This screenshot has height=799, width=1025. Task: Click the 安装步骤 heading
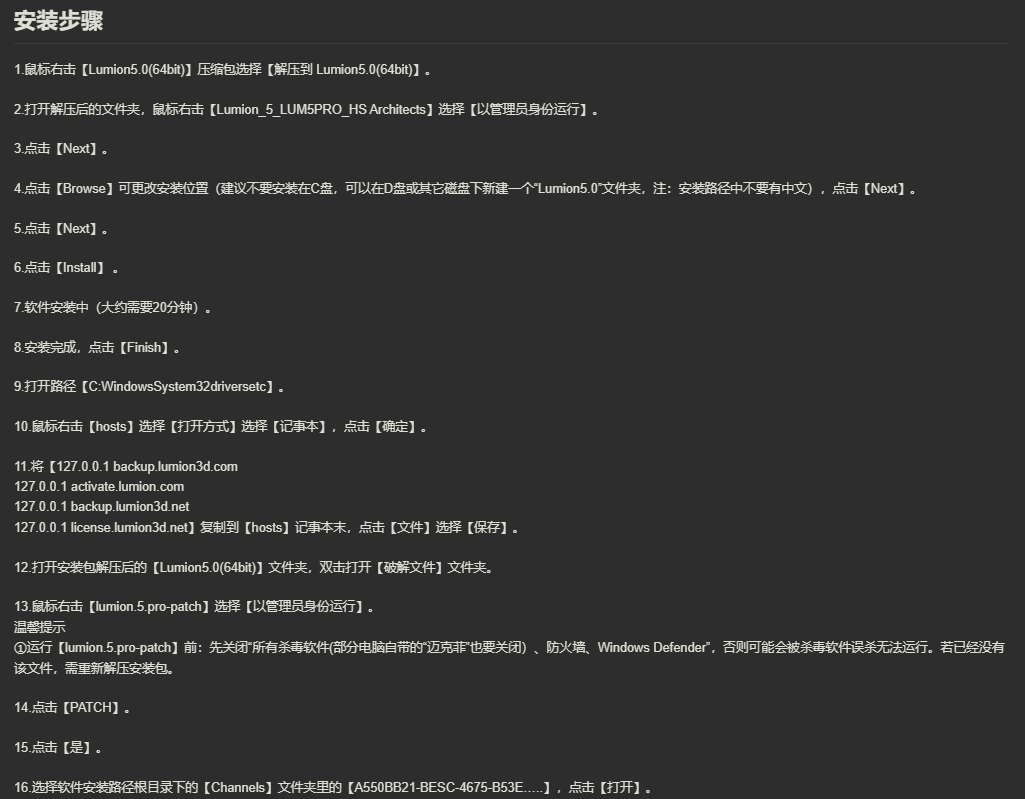point(58,21)
